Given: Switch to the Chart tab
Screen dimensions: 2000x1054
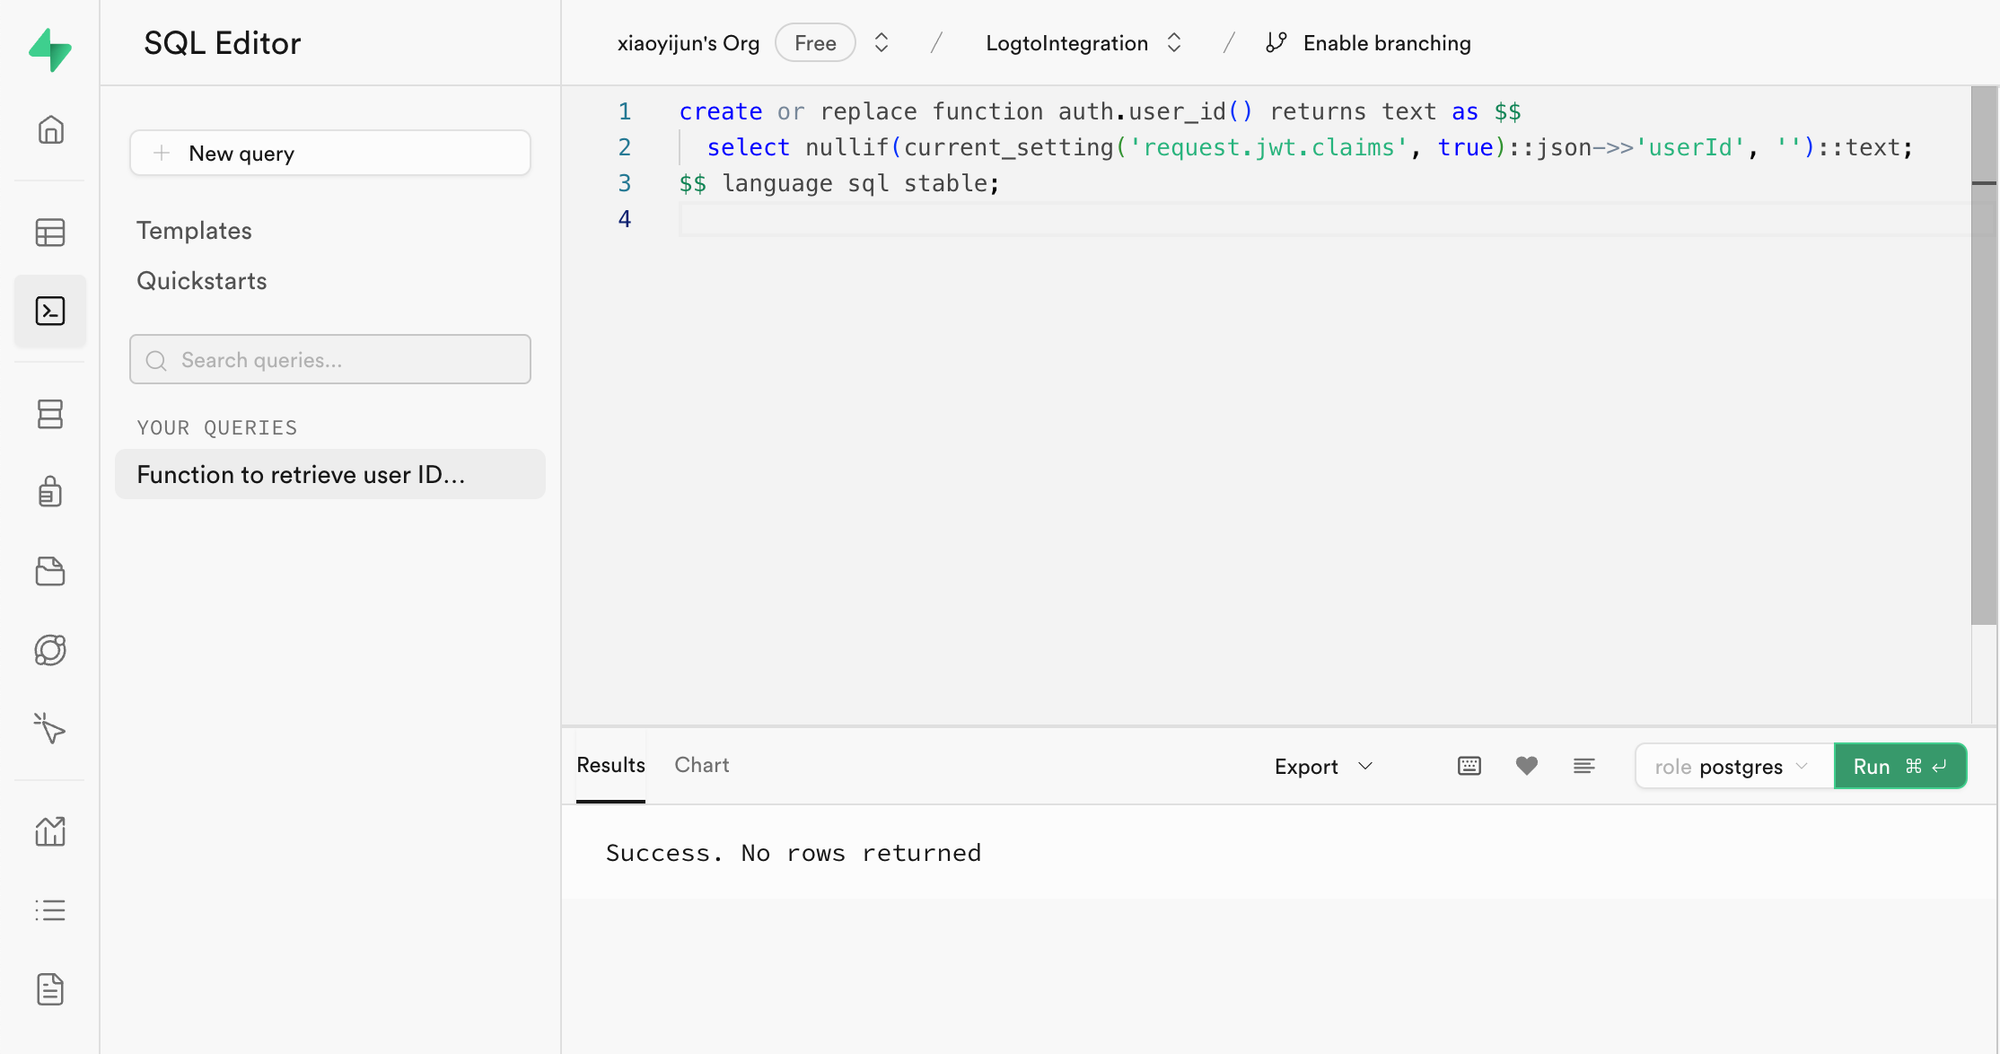Looking at the screenshot, I should tap(701, 765).
